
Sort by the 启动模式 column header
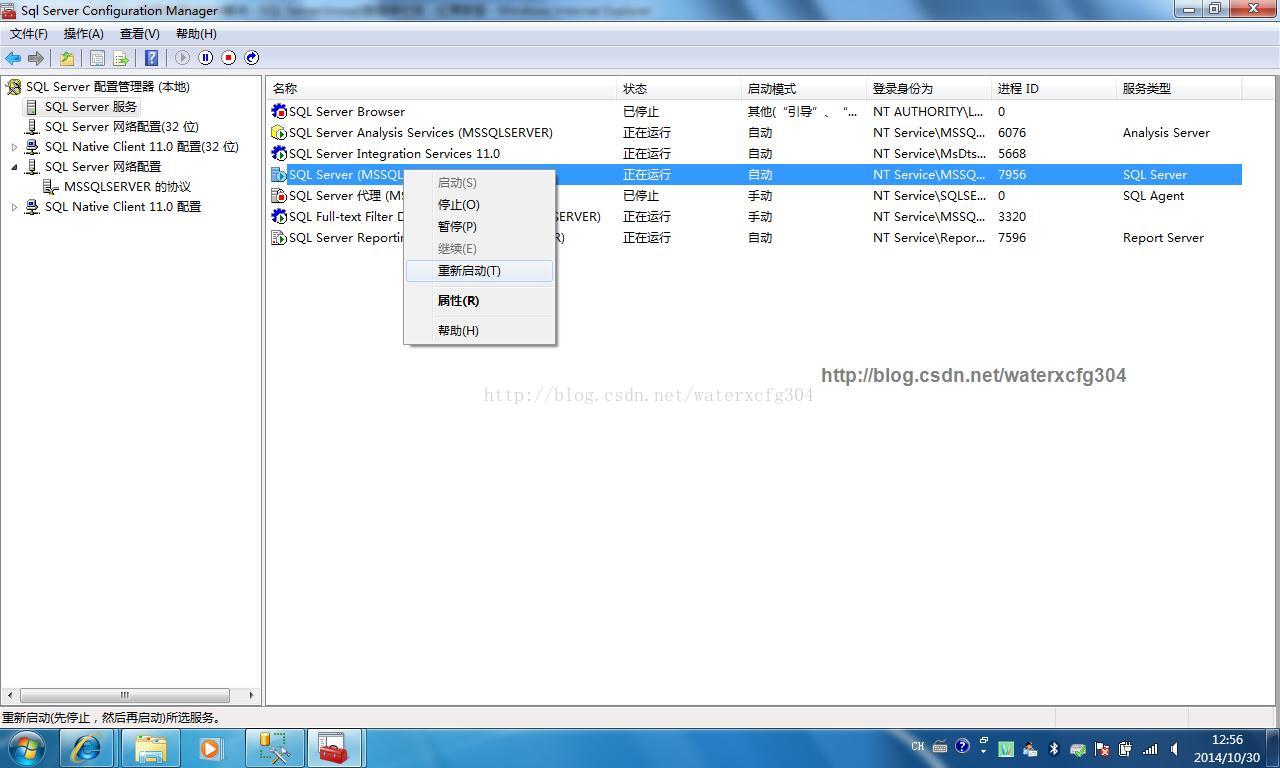pos(805,89)
